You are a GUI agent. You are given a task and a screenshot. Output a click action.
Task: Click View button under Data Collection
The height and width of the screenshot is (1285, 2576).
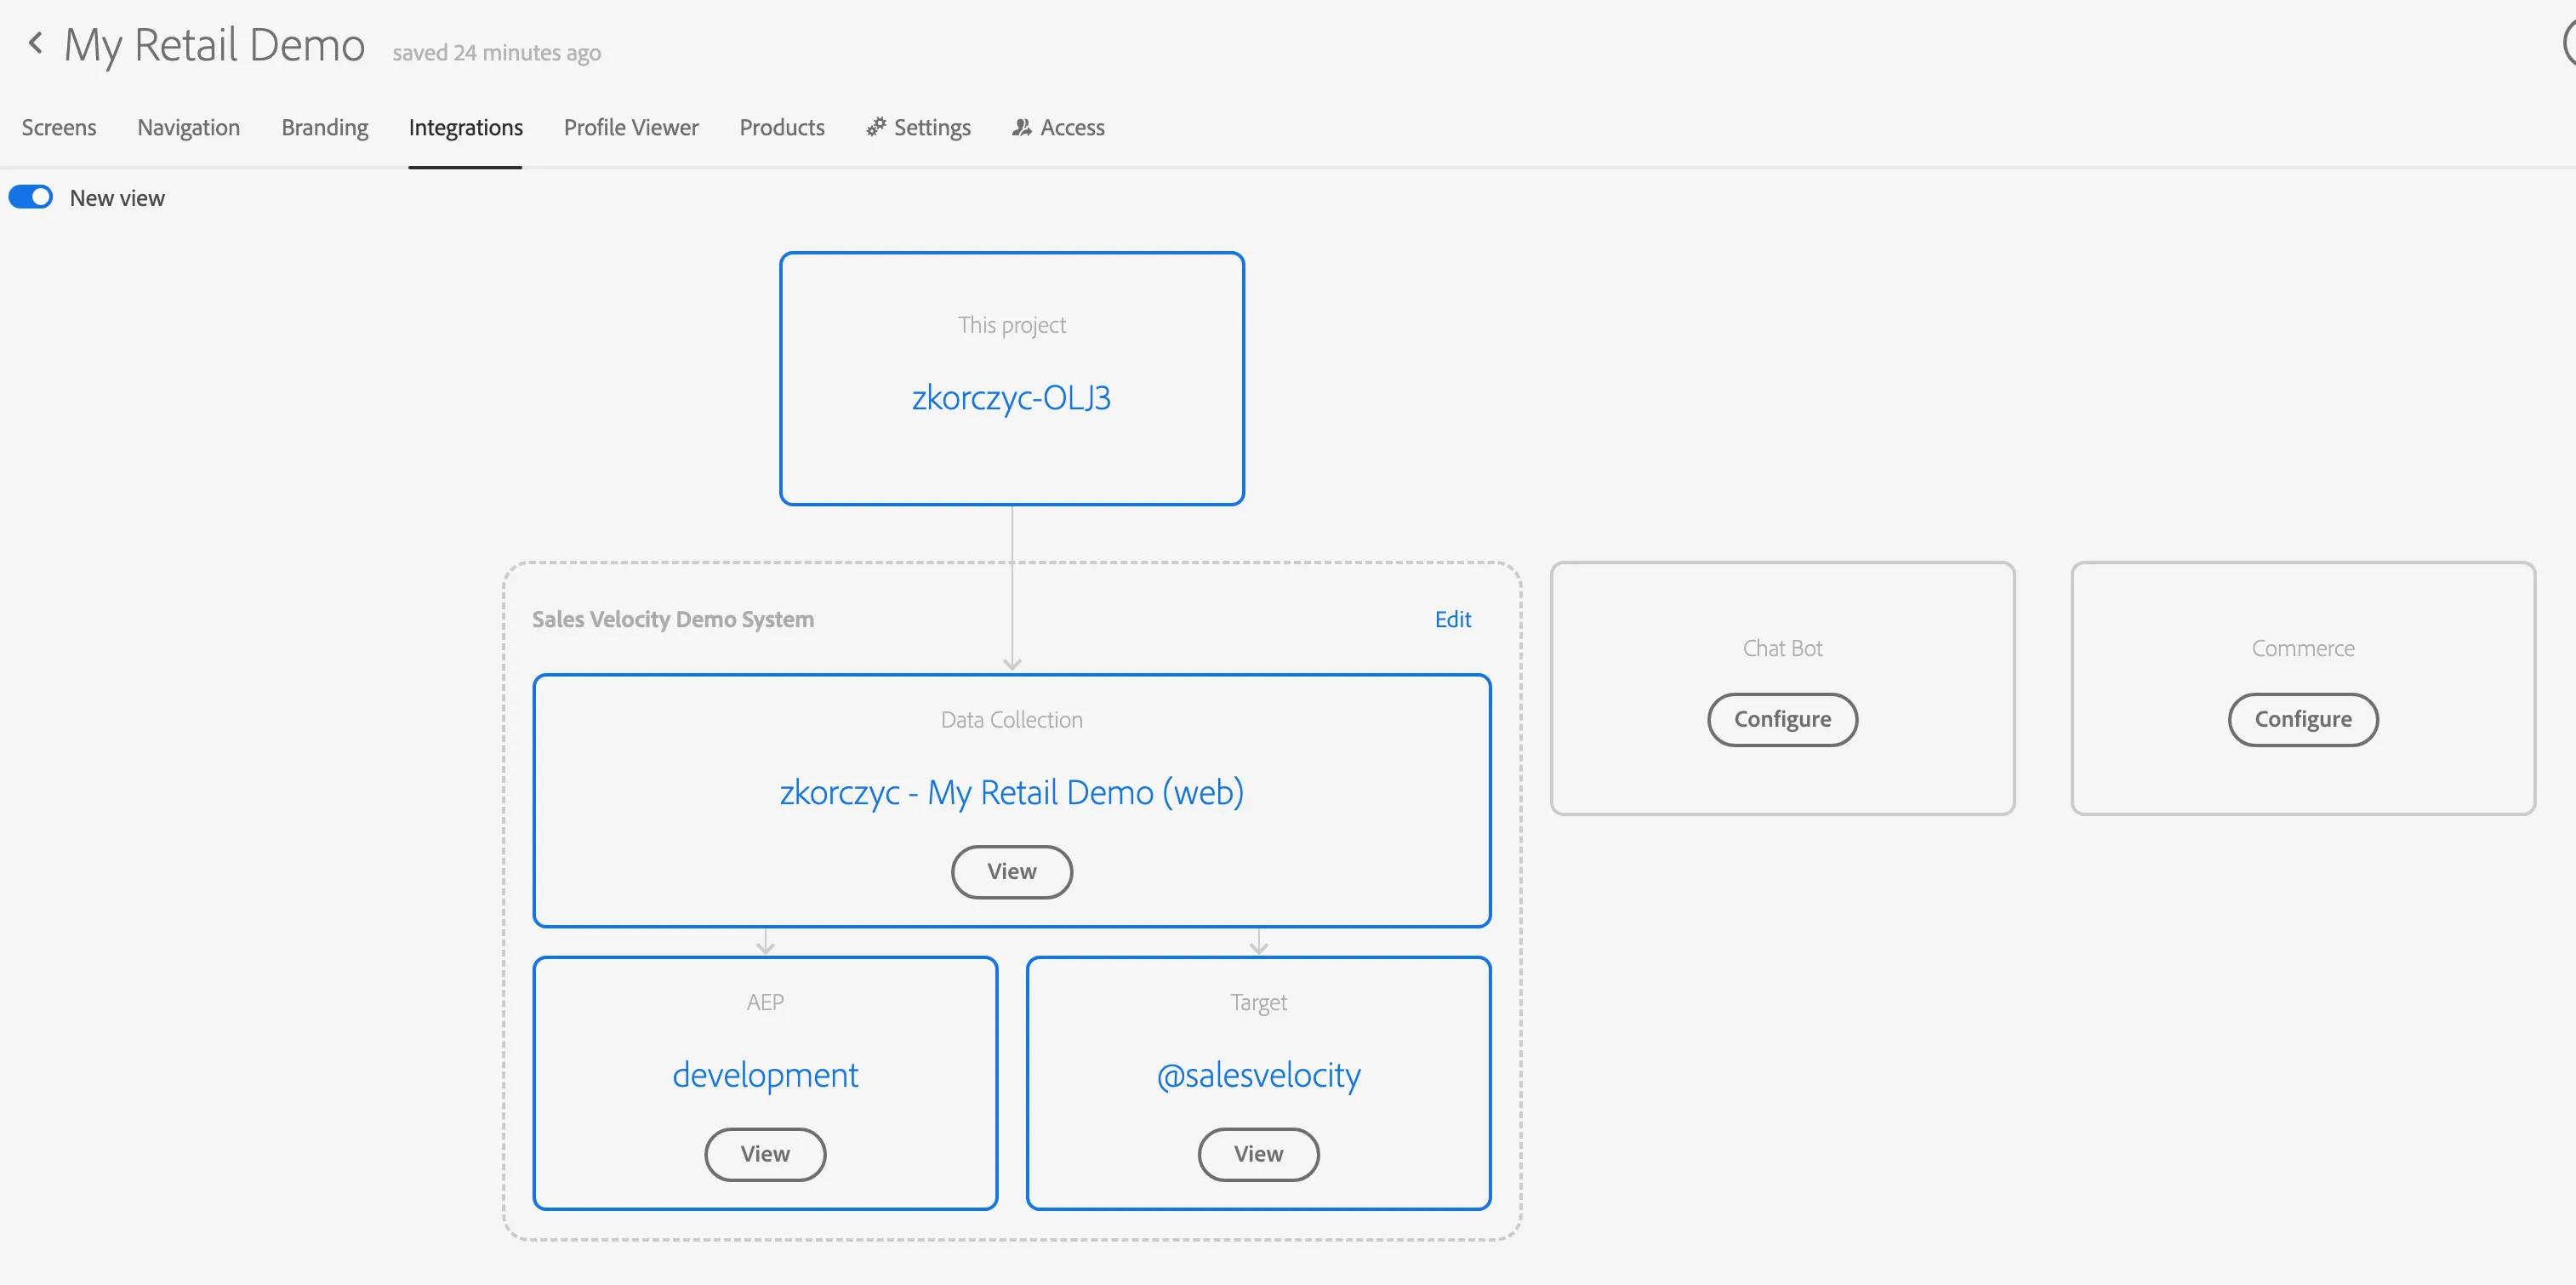pos(1011,872)
